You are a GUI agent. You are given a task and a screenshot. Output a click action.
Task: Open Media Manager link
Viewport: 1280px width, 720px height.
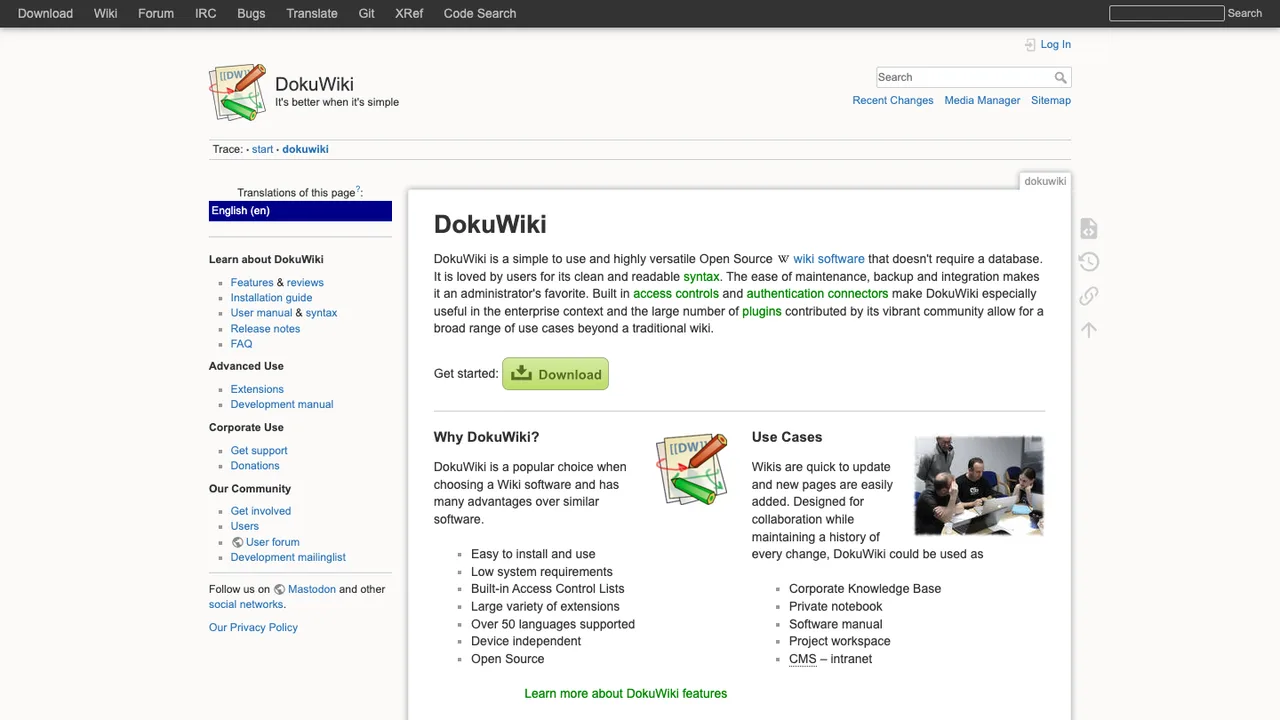(x=982, y=100)
